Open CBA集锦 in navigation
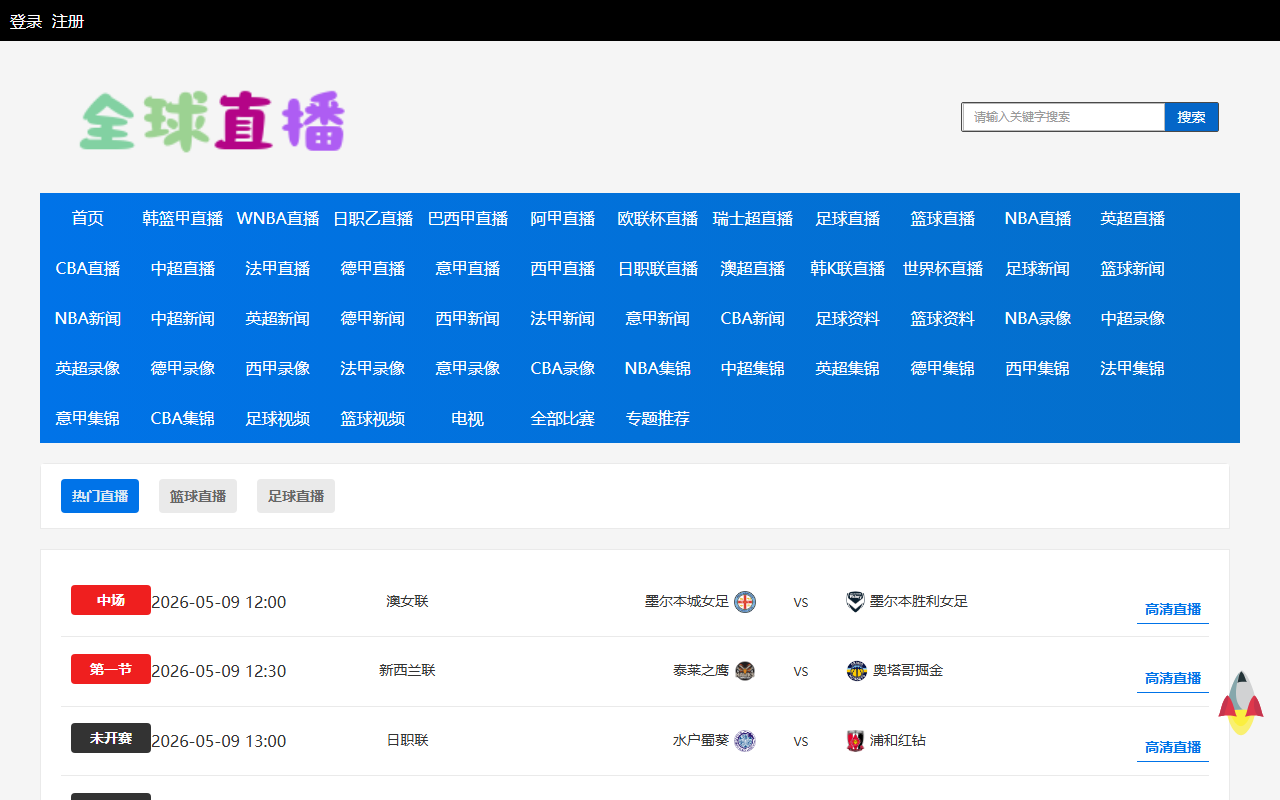Screen dimensions: 1280x800 click(x=183, y=418)
